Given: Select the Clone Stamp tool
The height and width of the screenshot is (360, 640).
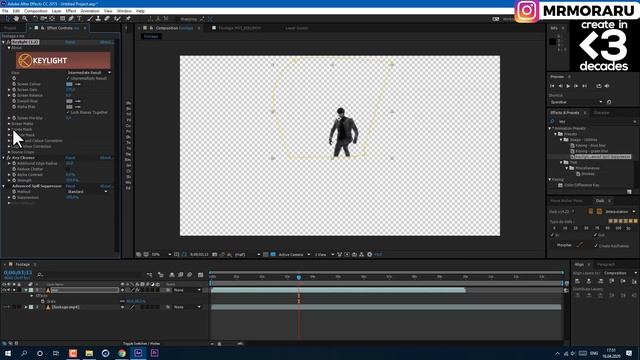Looking at the screenshot, I should point(98,19).
